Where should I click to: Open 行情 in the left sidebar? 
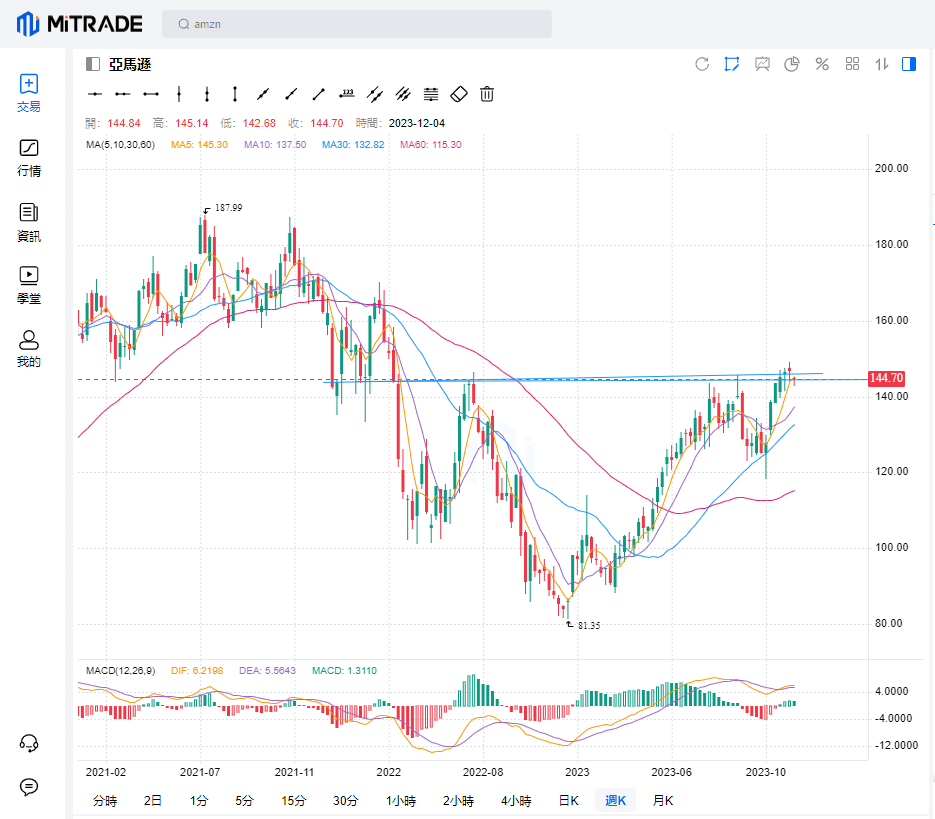29,158
